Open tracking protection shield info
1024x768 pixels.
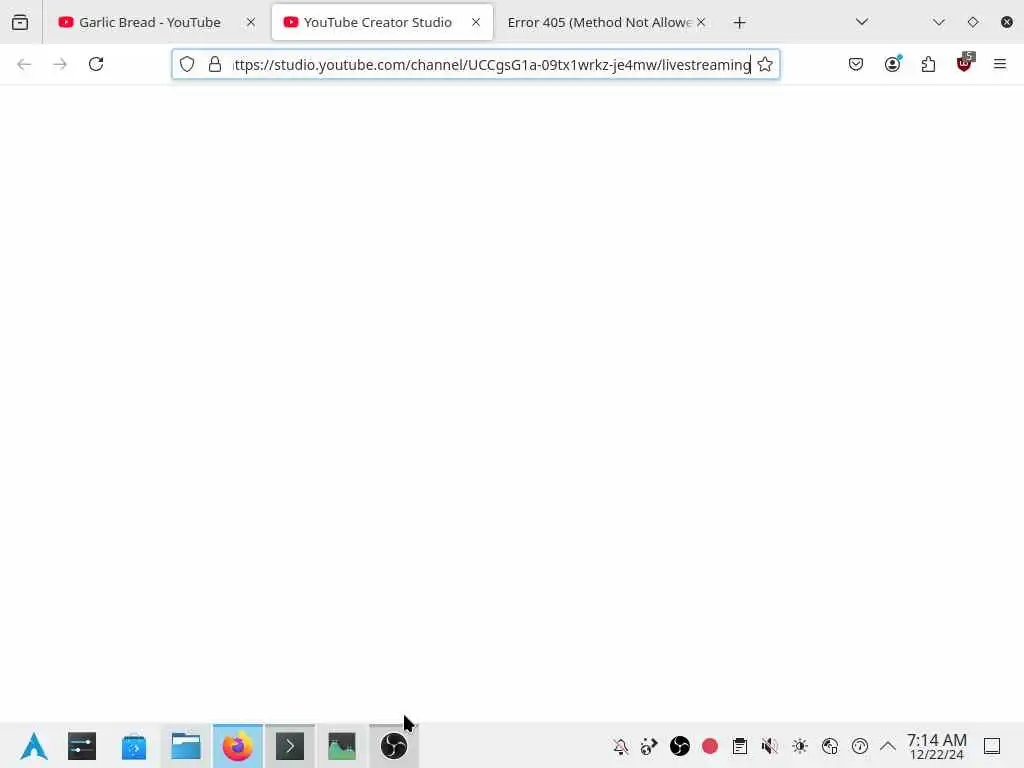tap(187, 64)
